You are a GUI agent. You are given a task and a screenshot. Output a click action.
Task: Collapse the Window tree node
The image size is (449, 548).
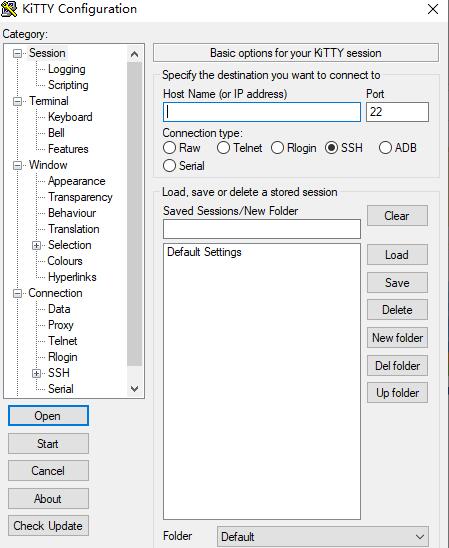(x=17, y=165)
